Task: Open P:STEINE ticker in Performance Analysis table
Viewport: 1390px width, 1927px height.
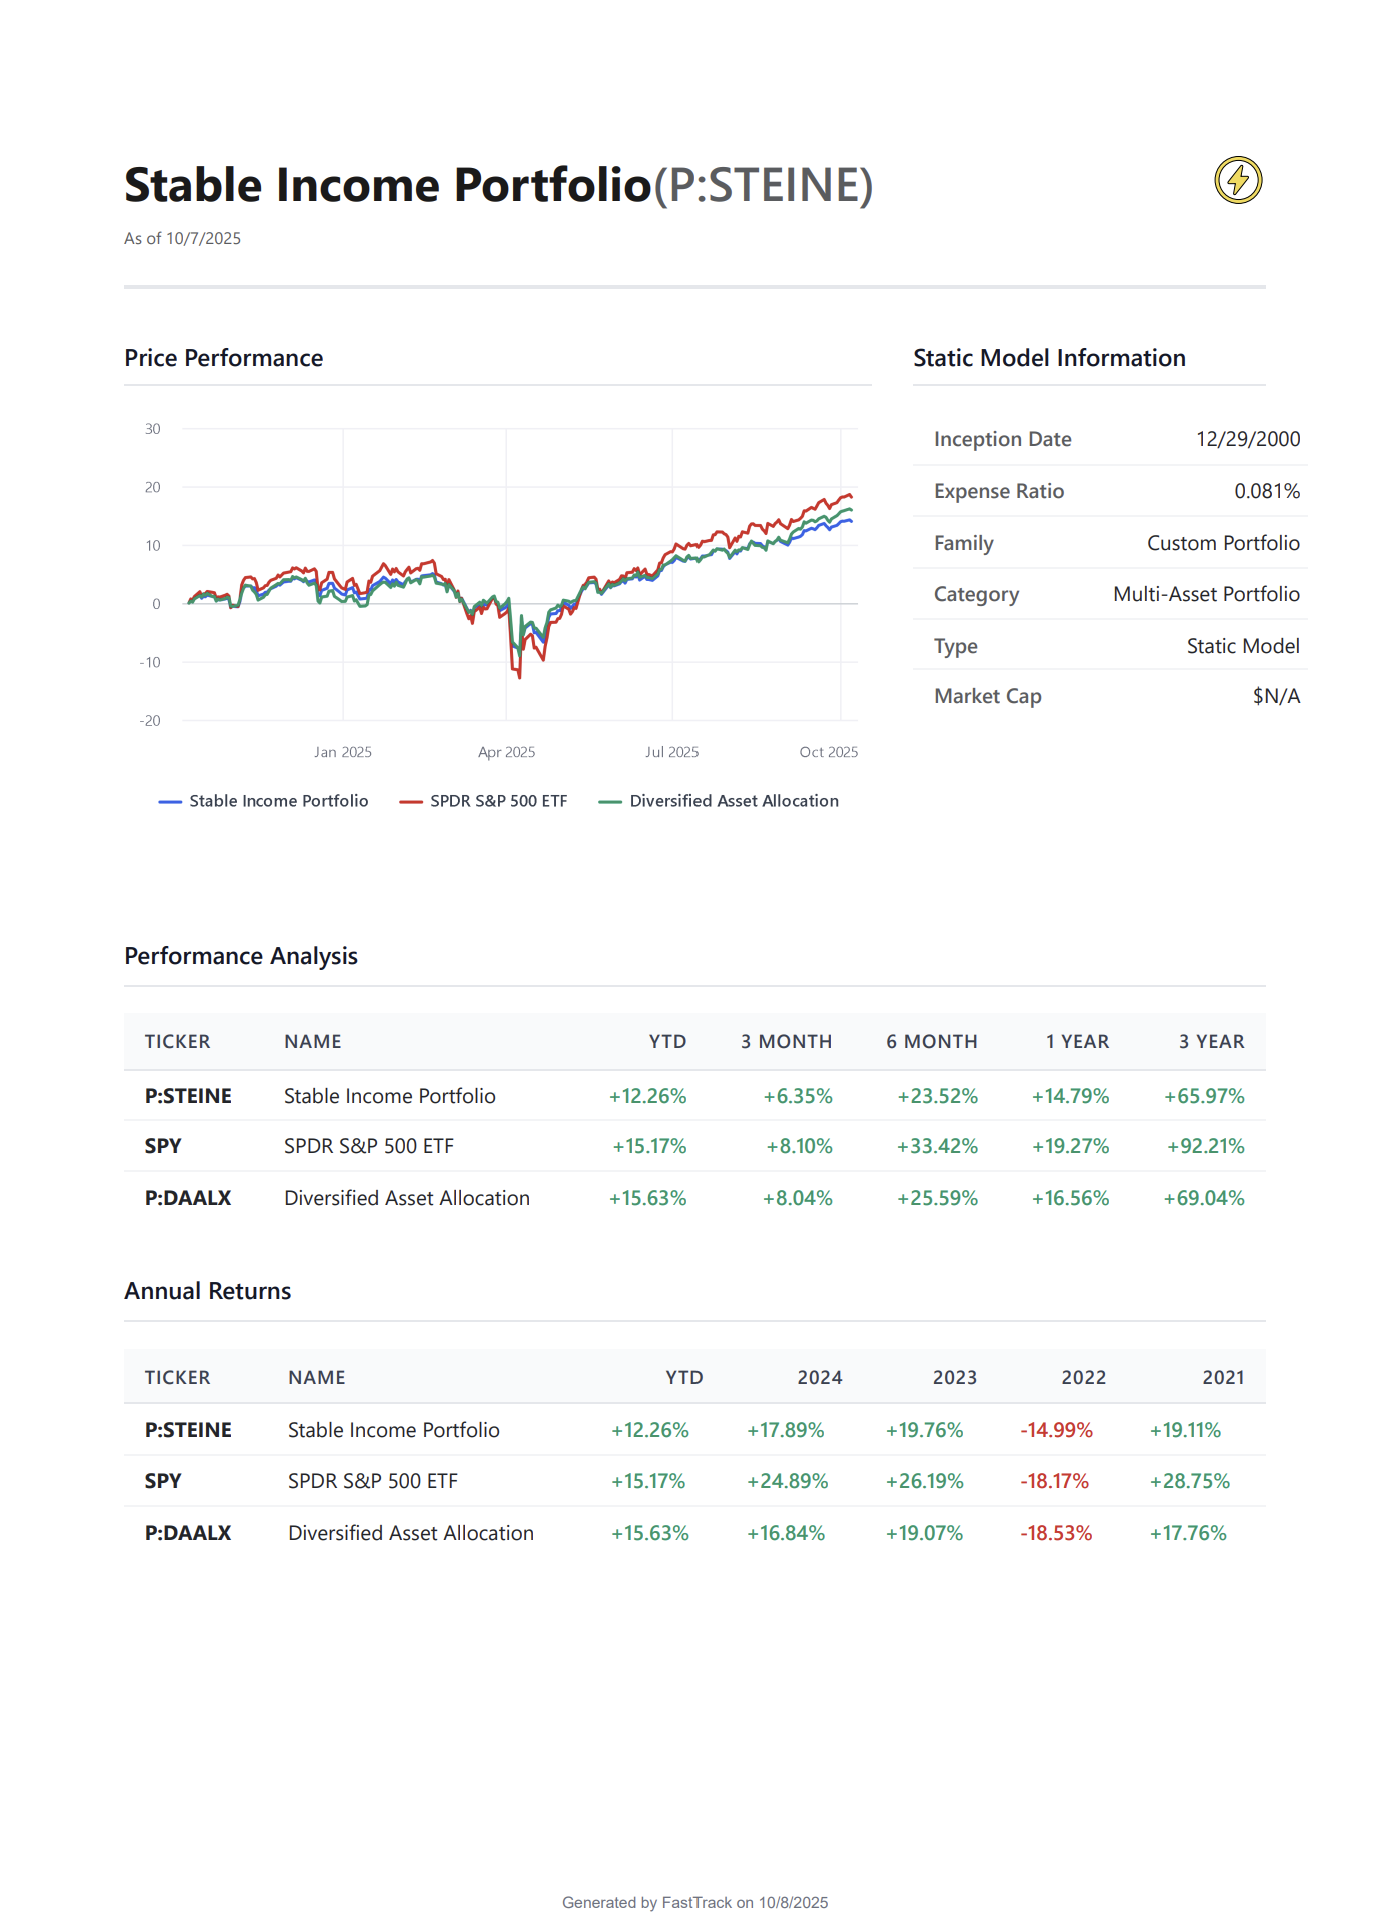Action: click(188, 1096)
